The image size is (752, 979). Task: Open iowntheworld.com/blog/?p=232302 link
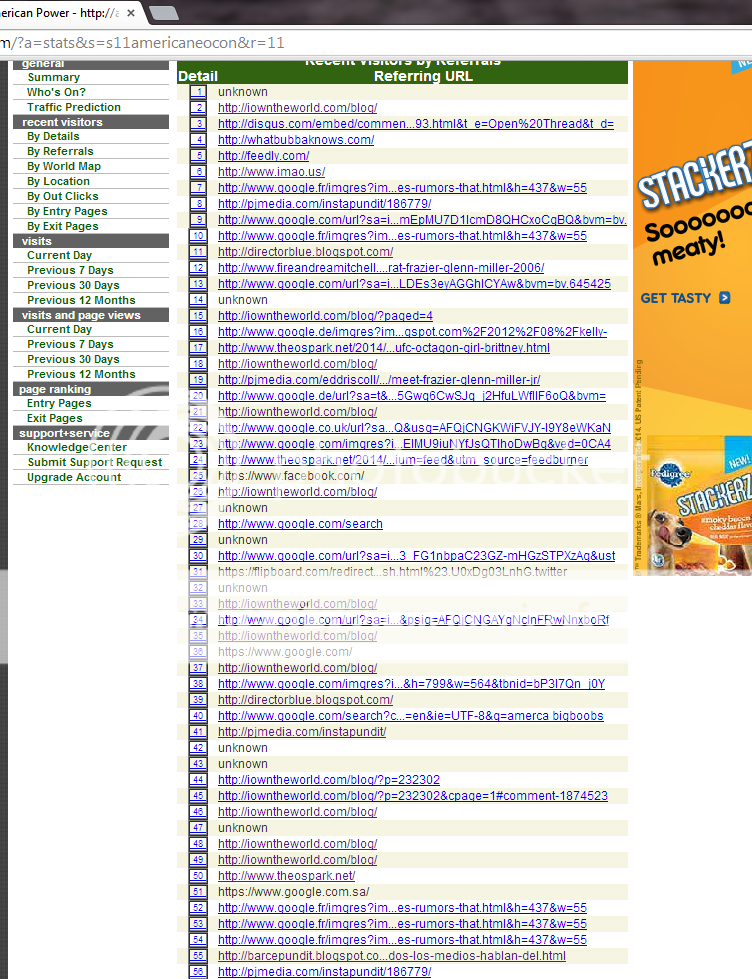coord(329,780)
